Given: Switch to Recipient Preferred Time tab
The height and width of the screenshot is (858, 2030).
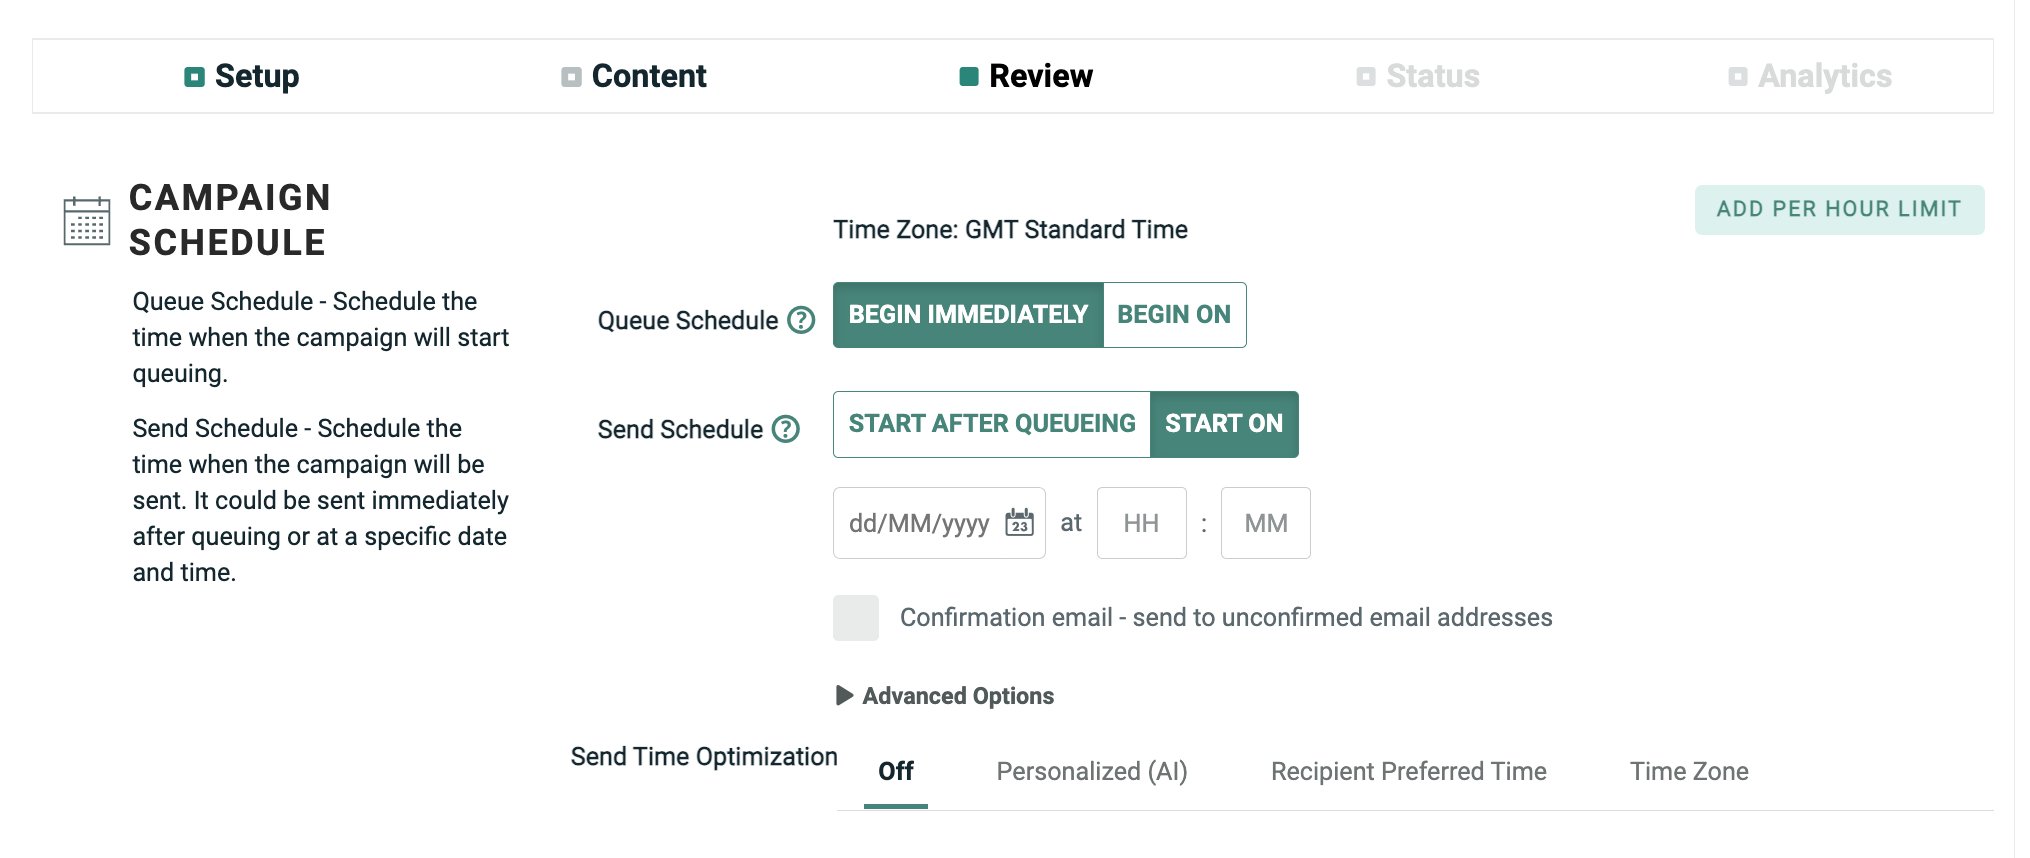Looking at the screenshot, I should [1408, 772].
